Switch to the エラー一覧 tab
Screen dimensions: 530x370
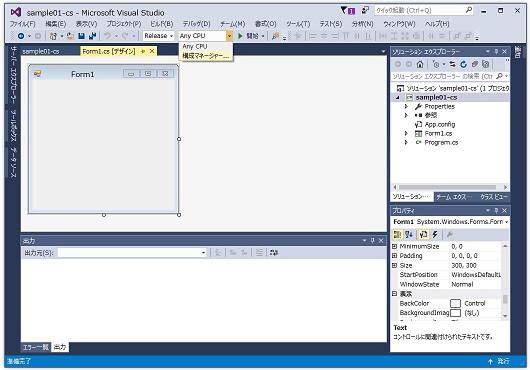click(x=35, y=347)
